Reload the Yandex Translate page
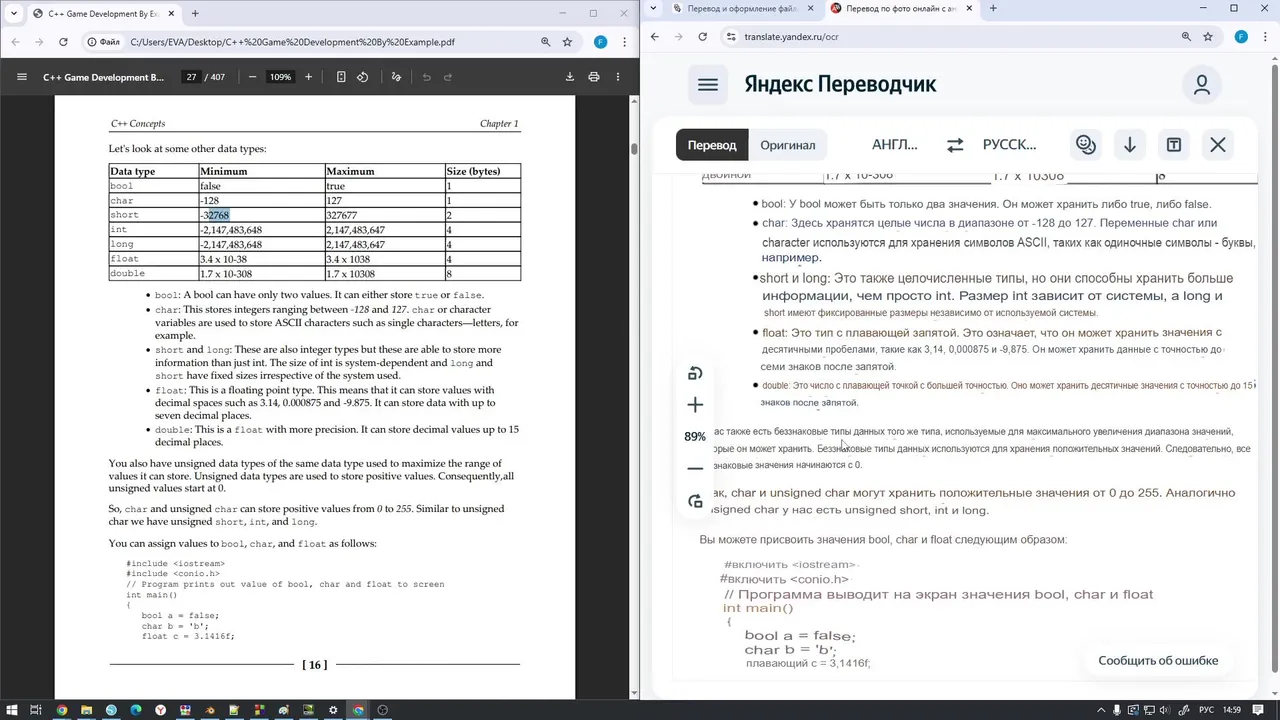 tap(703, 36)
